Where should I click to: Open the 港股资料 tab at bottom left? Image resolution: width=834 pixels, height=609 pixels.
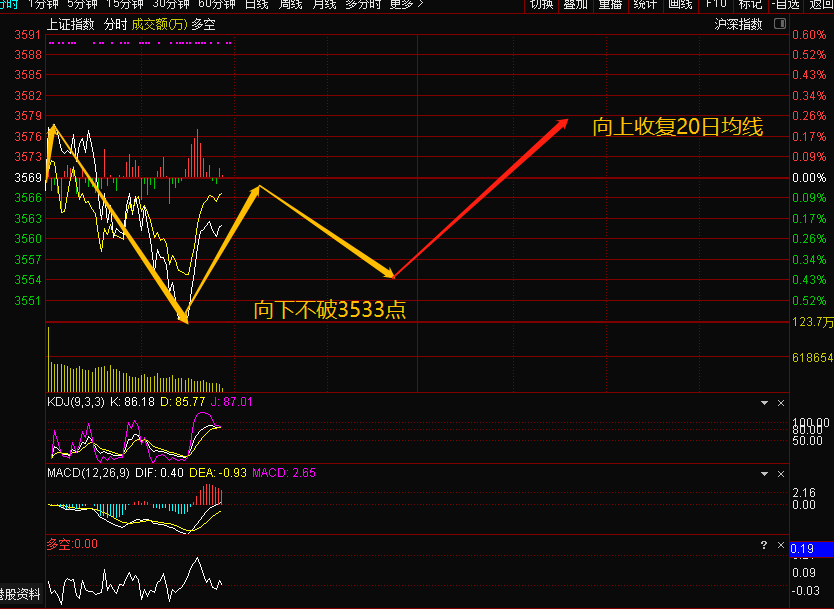(x=20, y=594)
